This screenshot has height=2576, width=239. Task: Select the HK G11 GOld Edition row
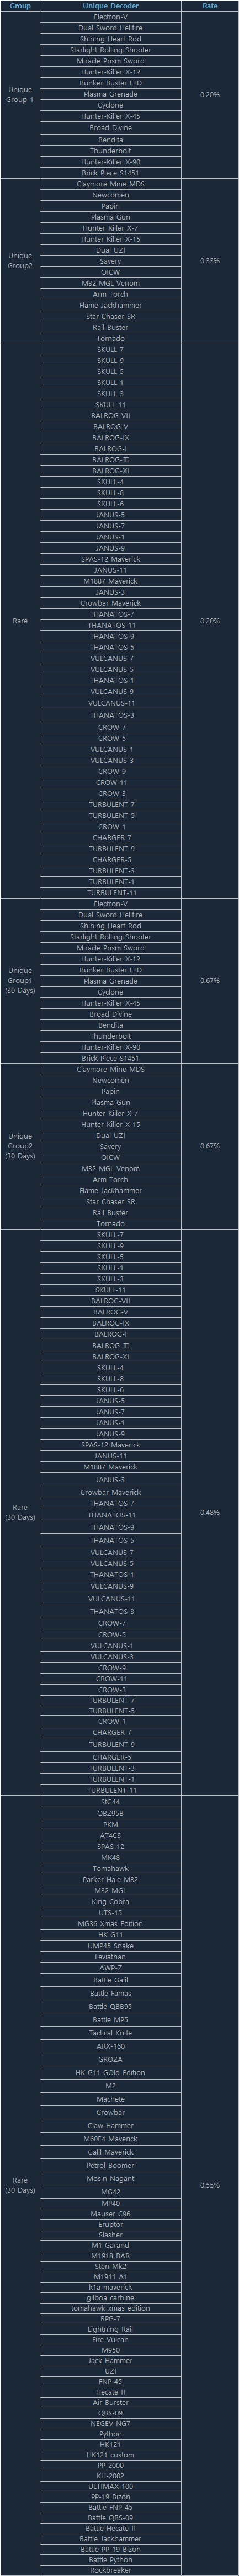pos(110,2073)
